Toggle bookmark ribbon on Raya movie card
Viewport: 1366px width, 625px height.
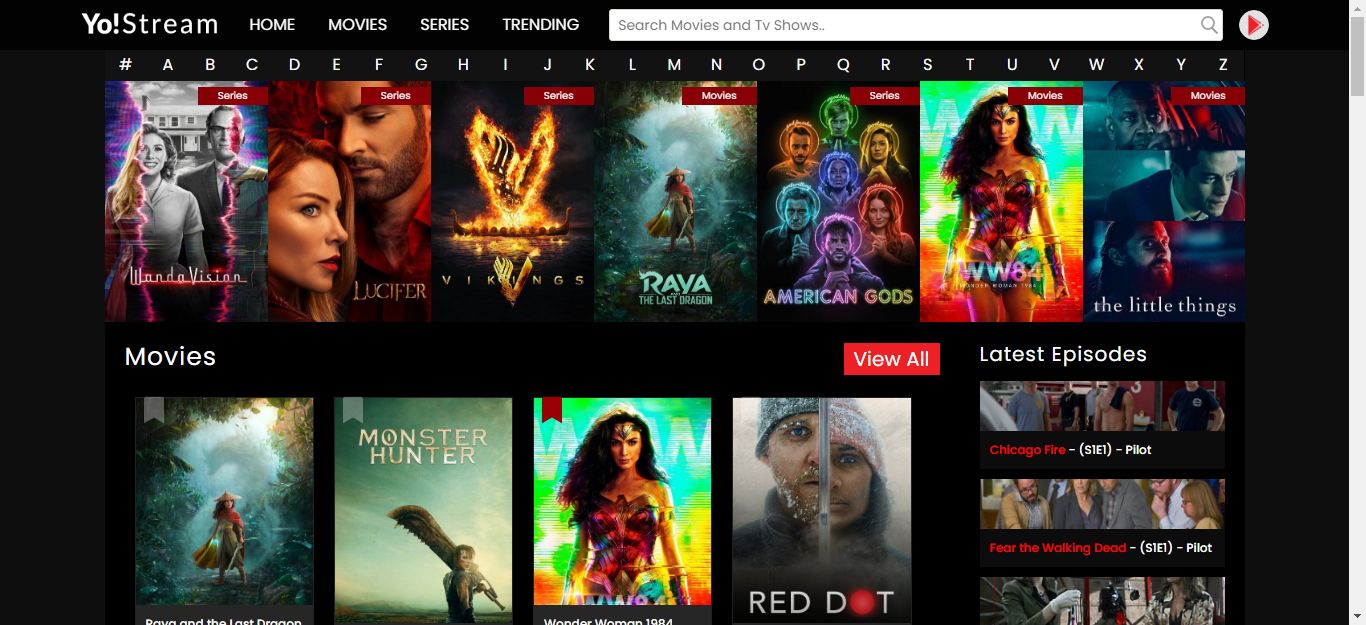pos(154,410)
